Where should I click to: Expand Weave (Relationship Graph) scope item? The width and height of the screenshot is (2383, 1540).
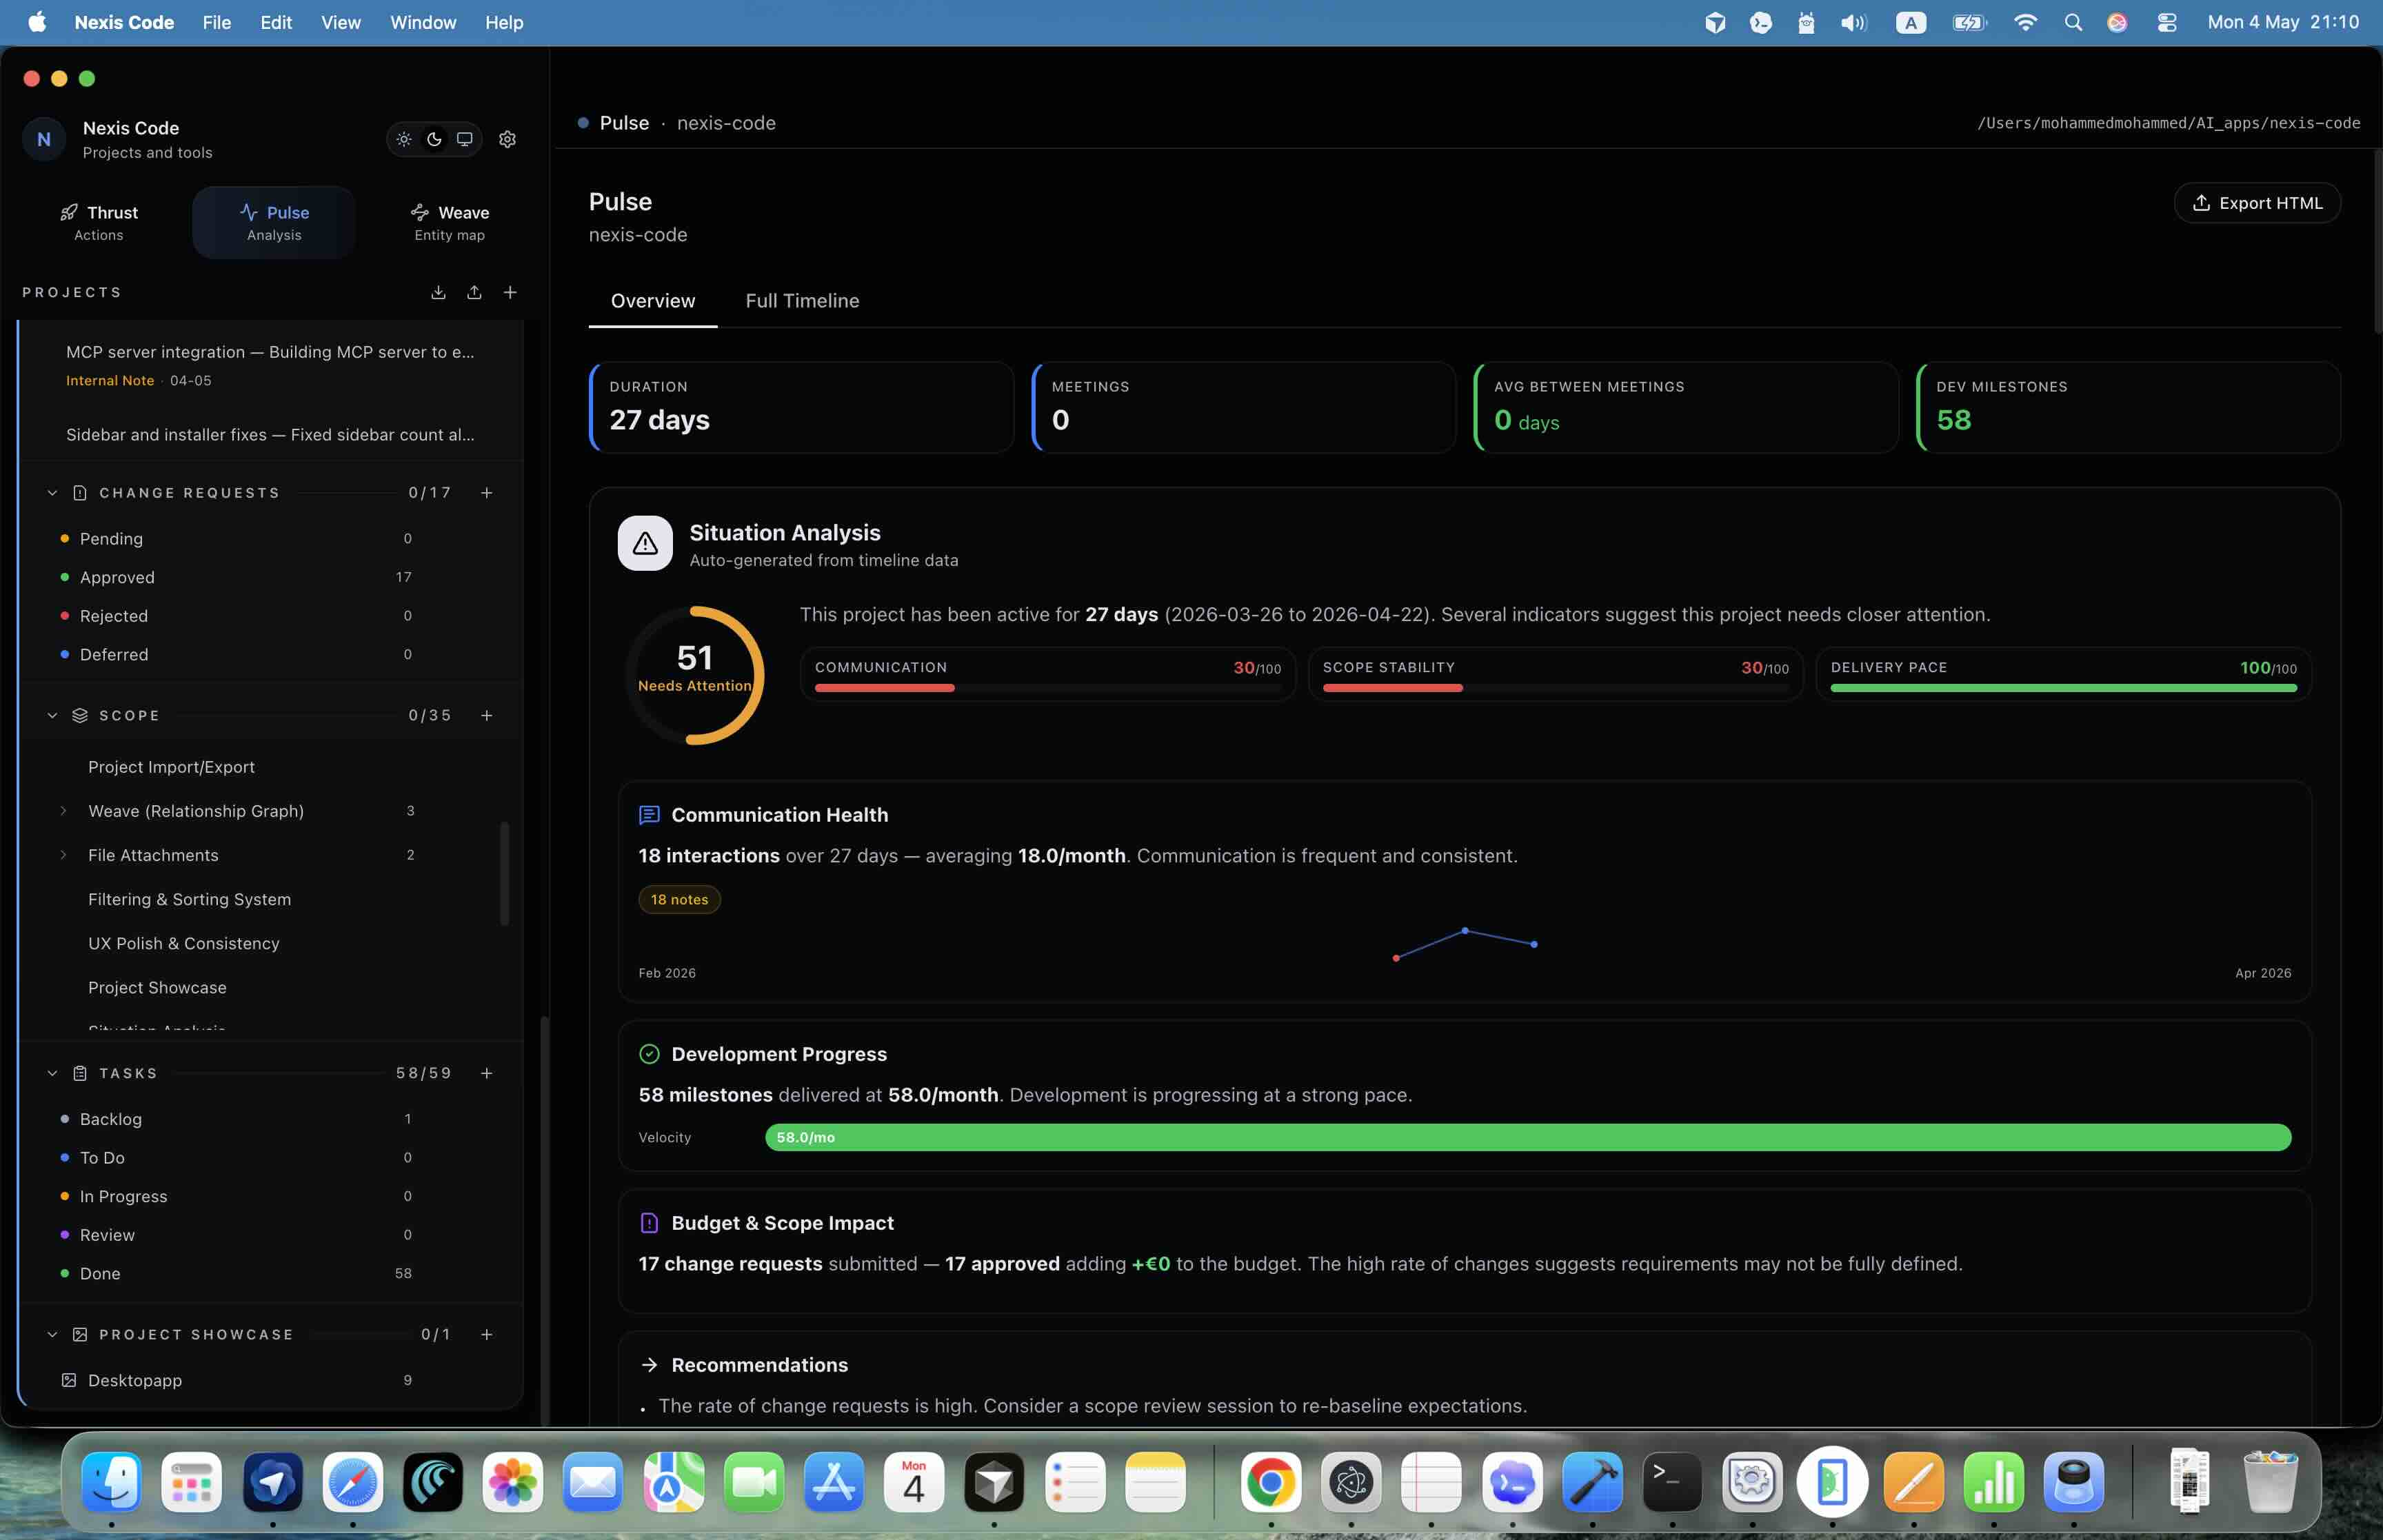(x=63, y=811)
